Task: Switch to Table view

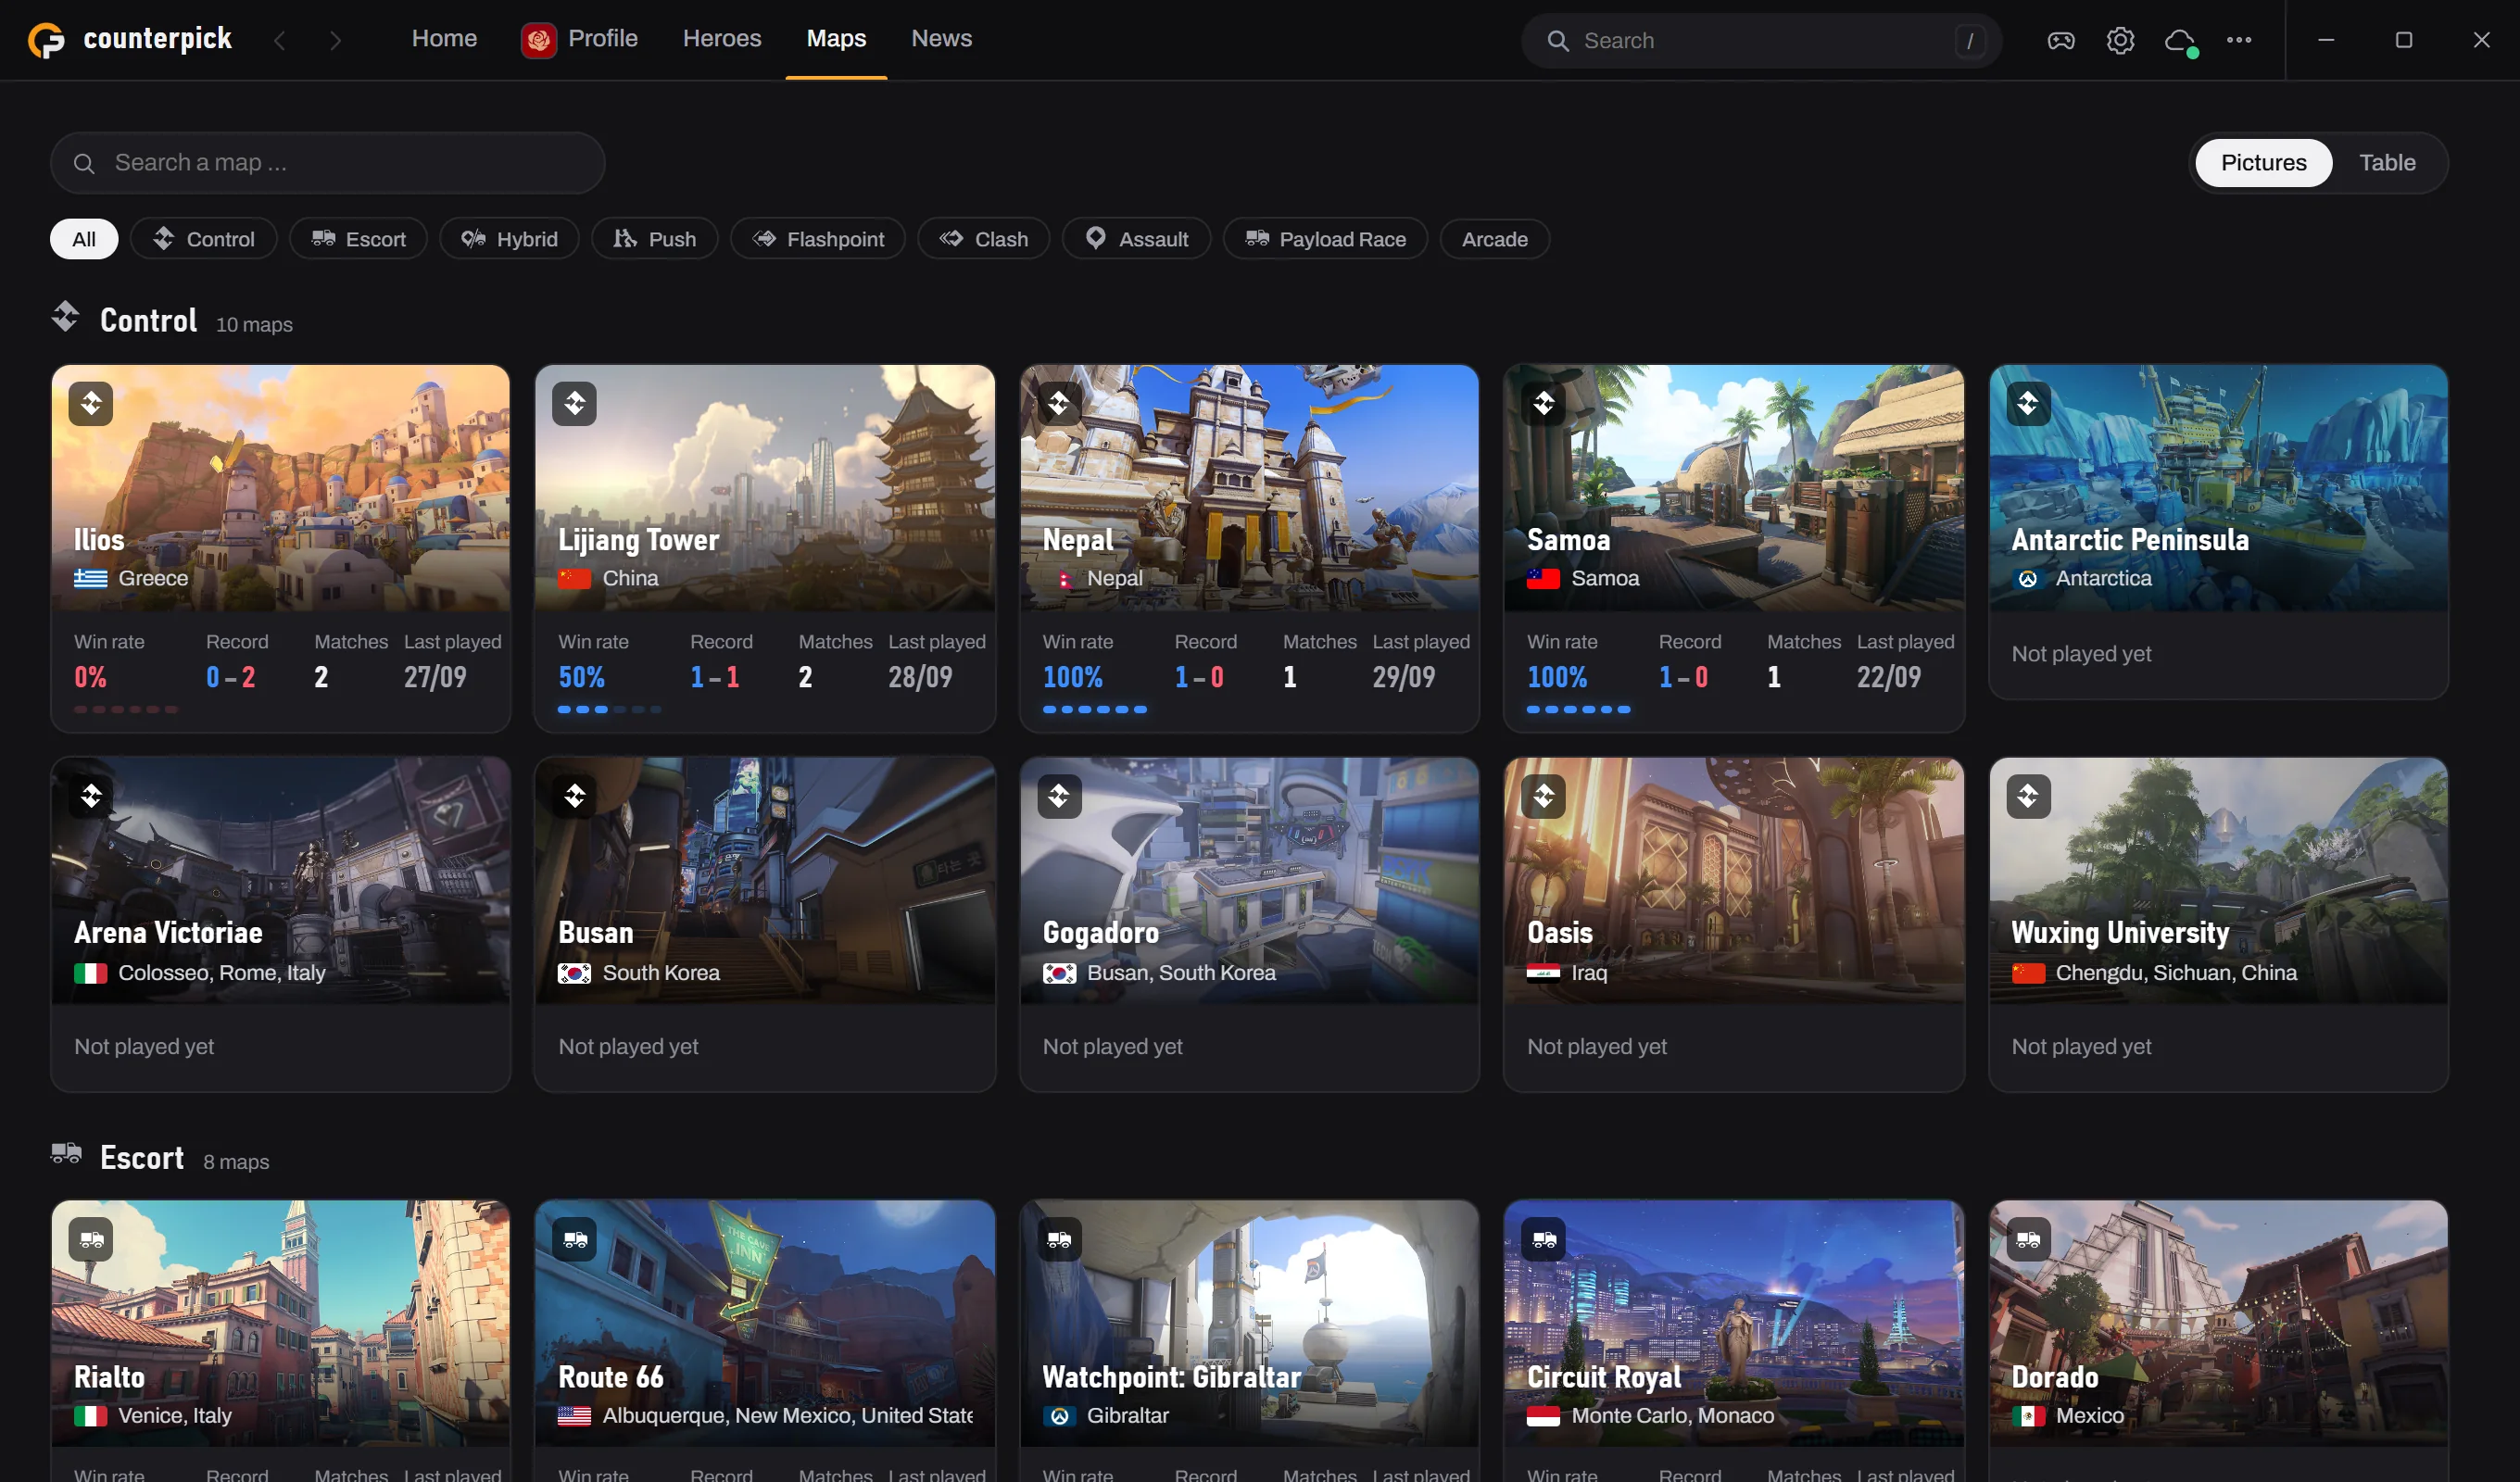Action: coord(2387,163)
